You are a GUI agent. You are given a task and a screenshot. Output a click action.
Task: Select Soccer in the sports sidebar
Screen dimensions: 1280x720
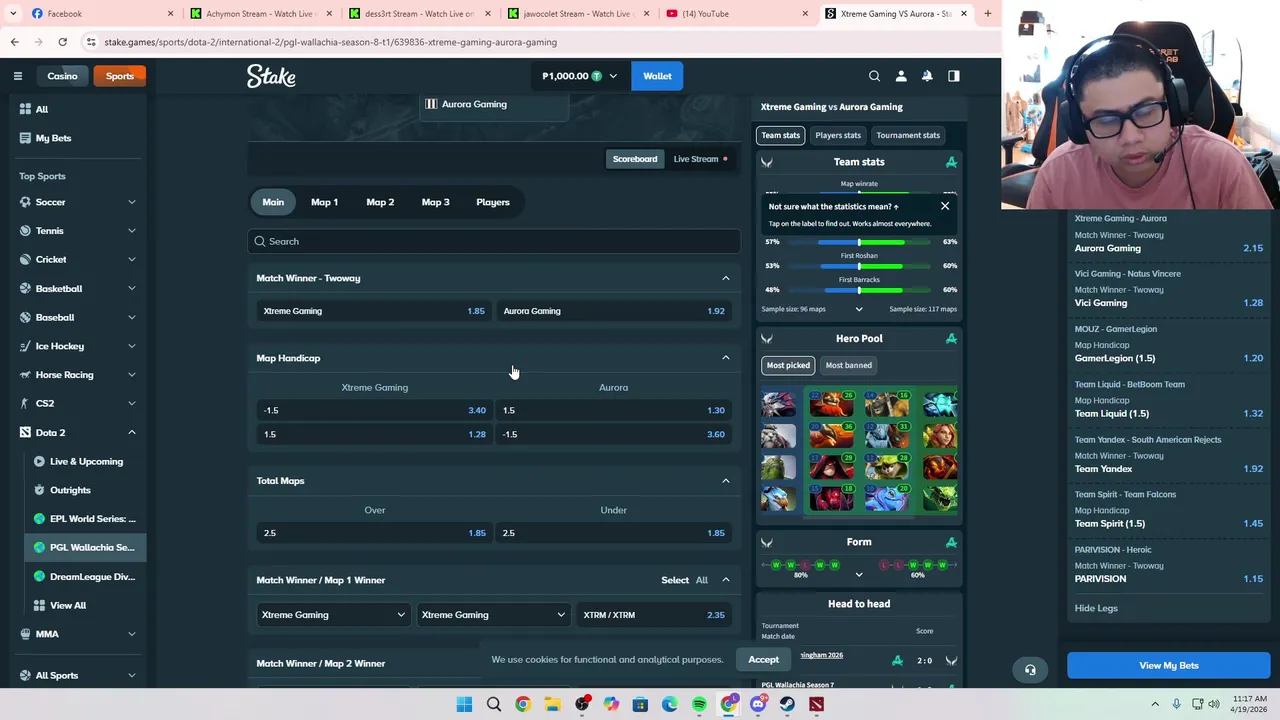tap(78, 202)
